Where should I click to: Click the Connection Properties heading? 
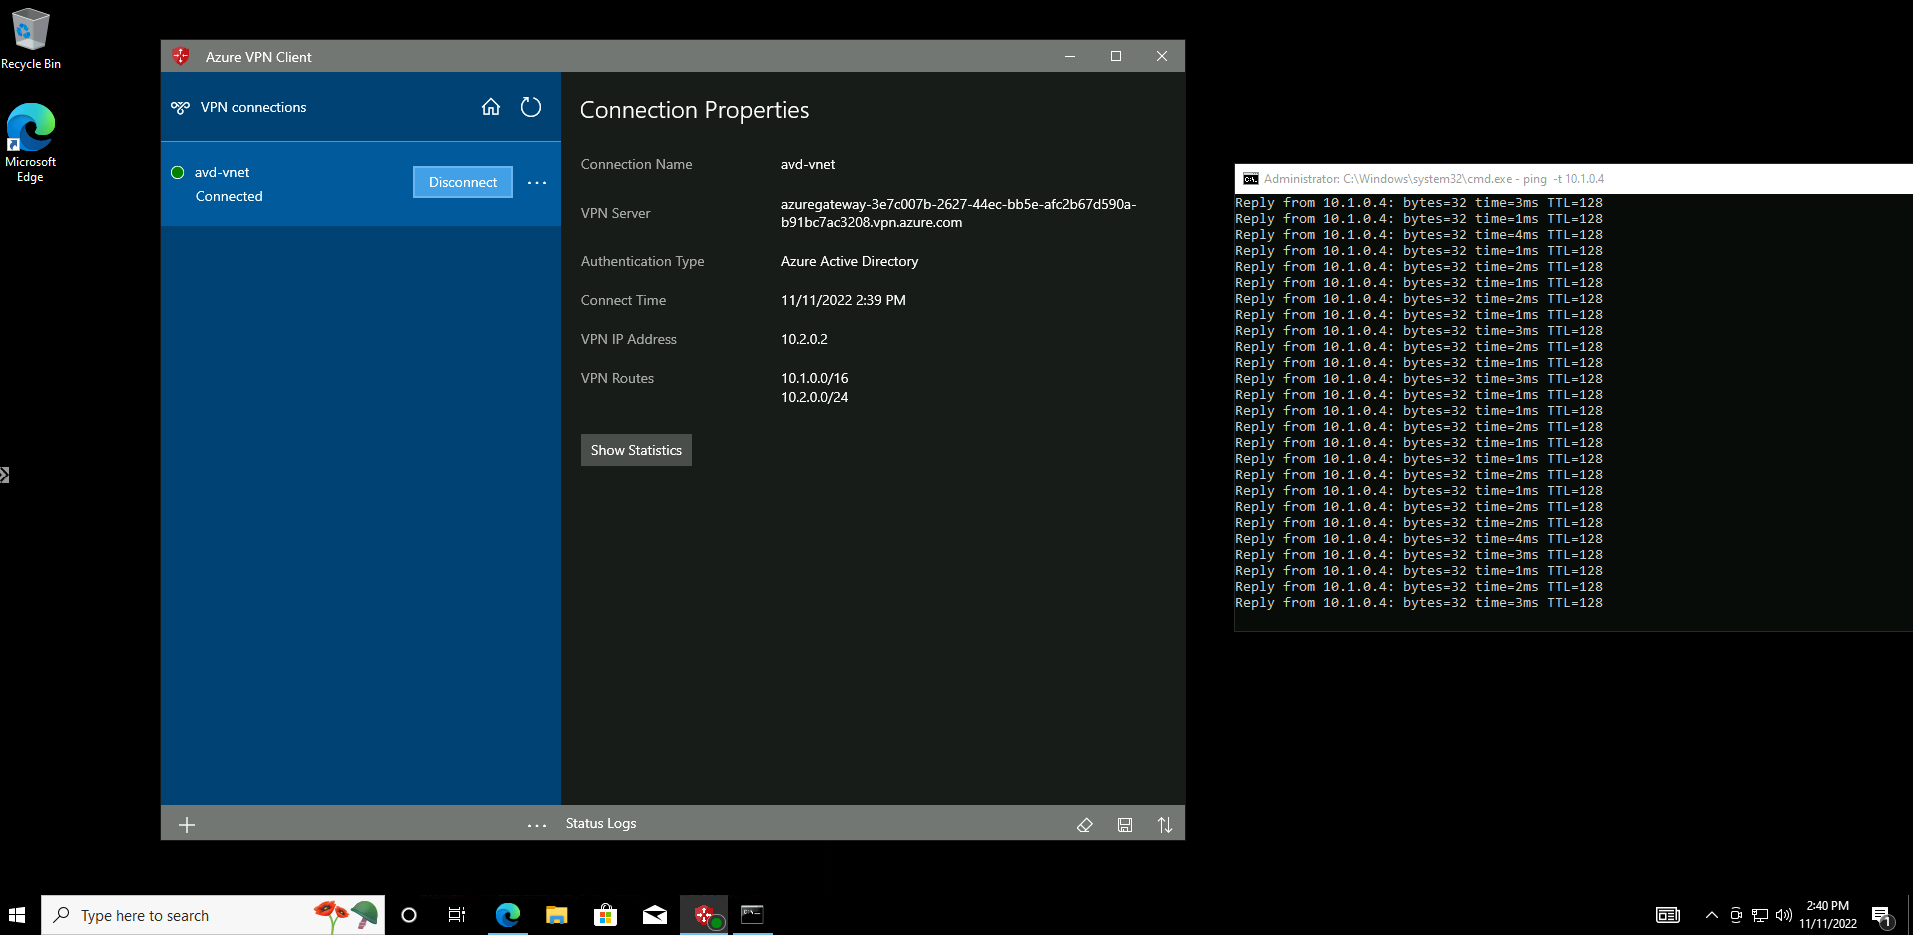coord(695,110)
